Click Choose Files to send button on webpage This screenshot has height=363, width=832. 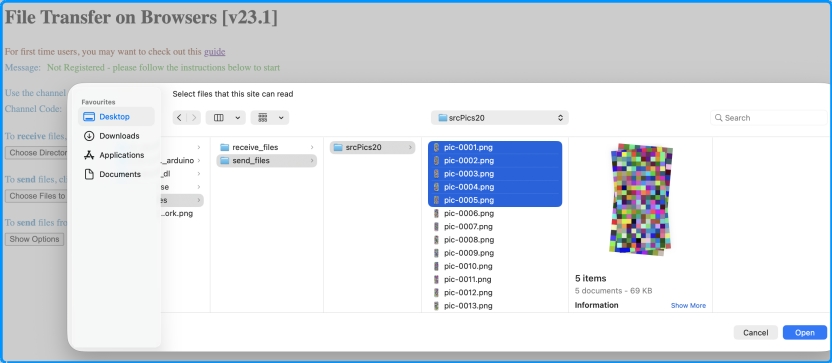click(37, 196)
